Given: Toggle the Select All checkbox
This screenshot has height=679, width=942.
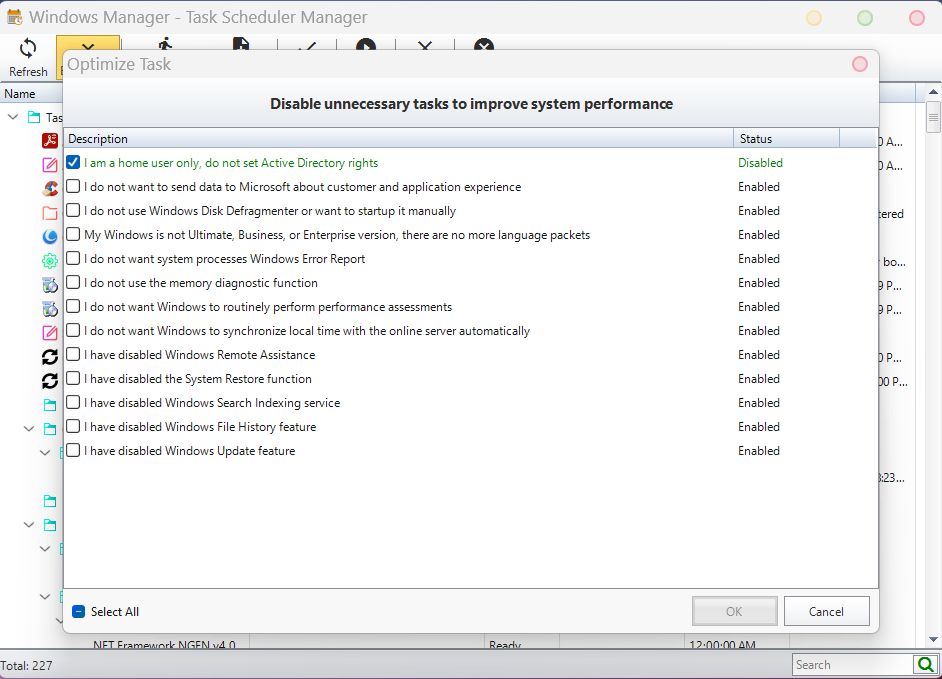Looking at the screenshot, I should 78,612.
